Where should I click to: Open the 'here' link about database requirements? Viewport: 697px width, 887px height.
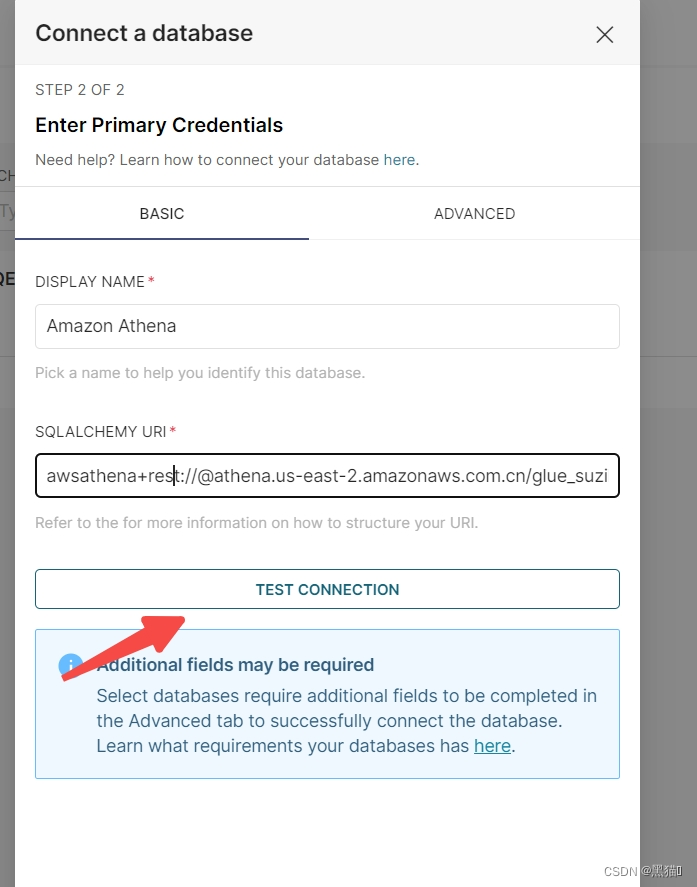(x=492, y=746)
